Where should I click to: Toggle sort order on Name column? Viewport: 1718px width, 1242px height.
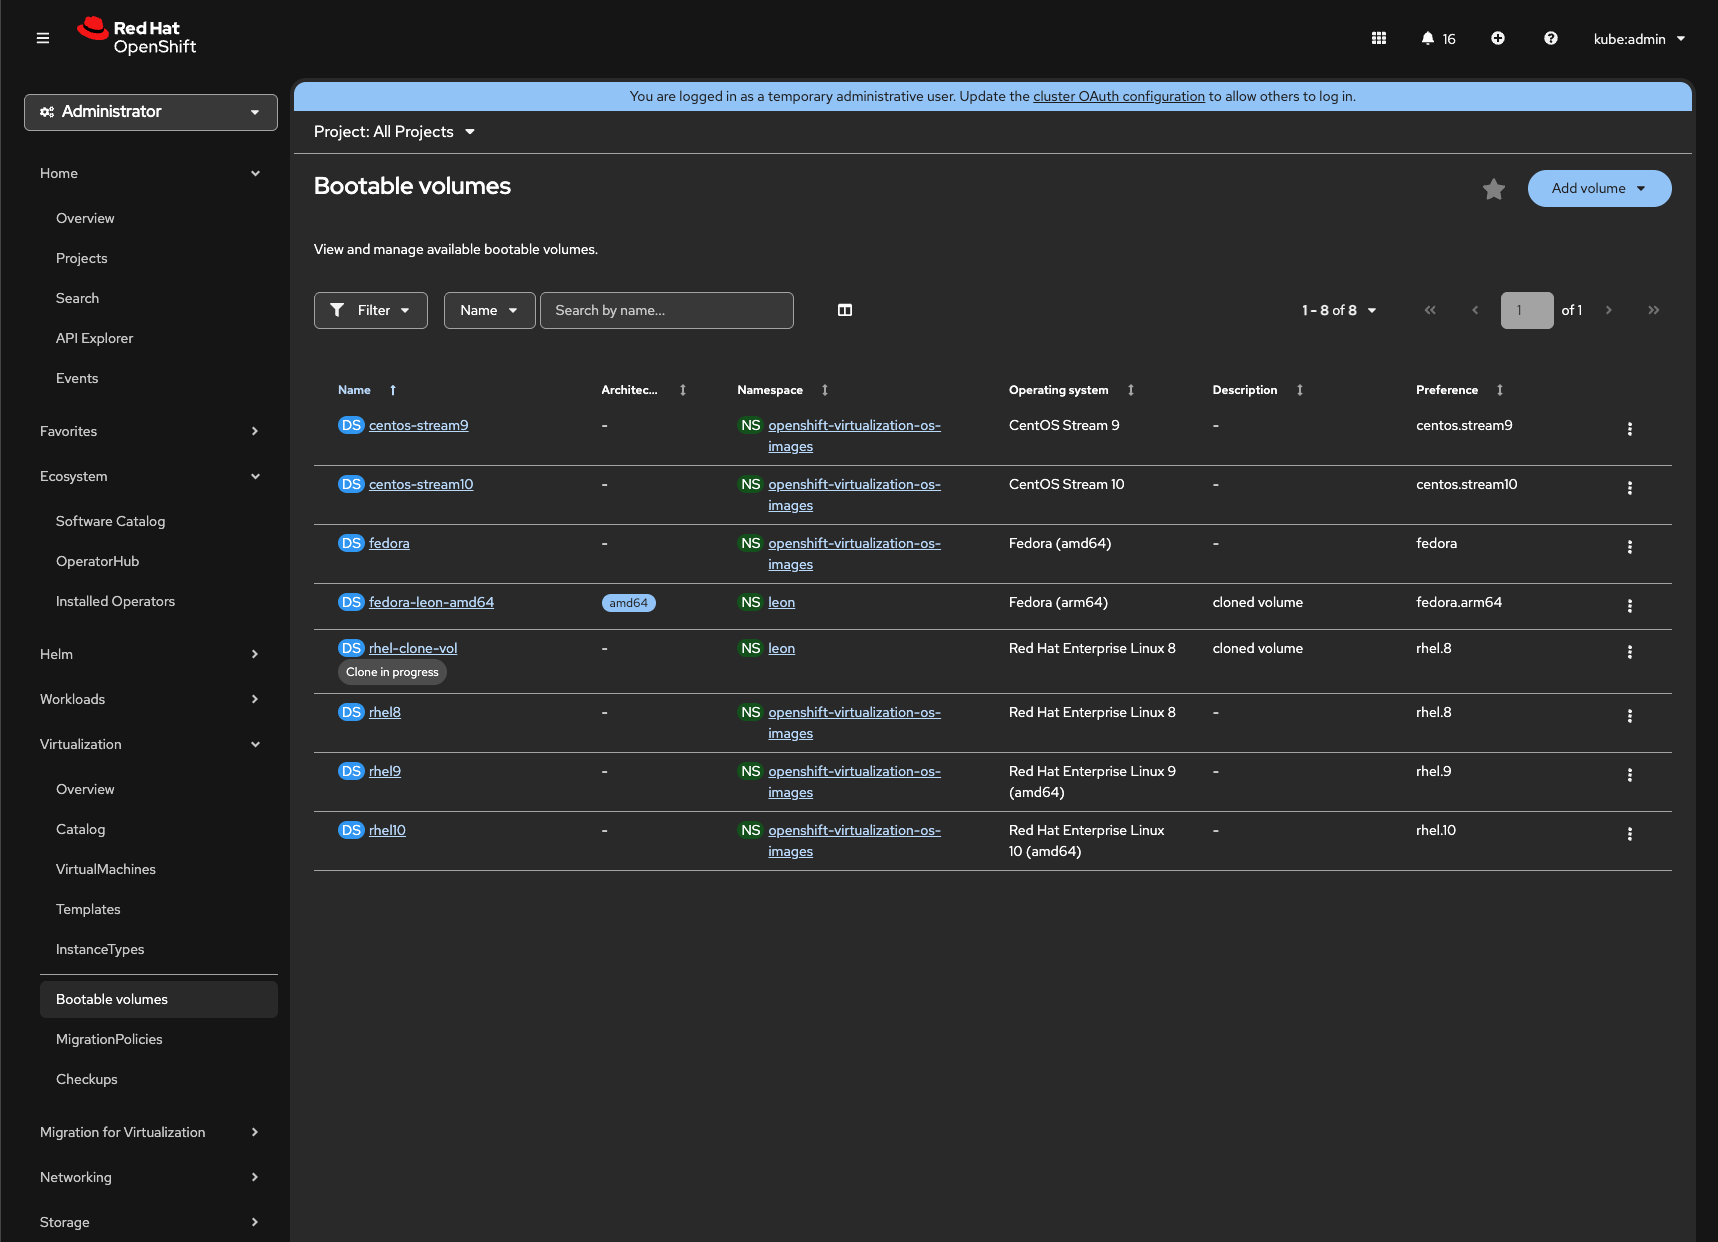click(355, 390)
